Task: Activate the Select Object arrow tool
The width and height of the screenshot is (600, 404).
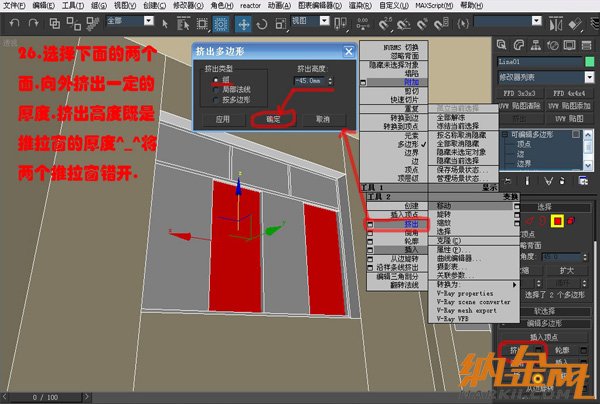Action: (x=165, y=24)
